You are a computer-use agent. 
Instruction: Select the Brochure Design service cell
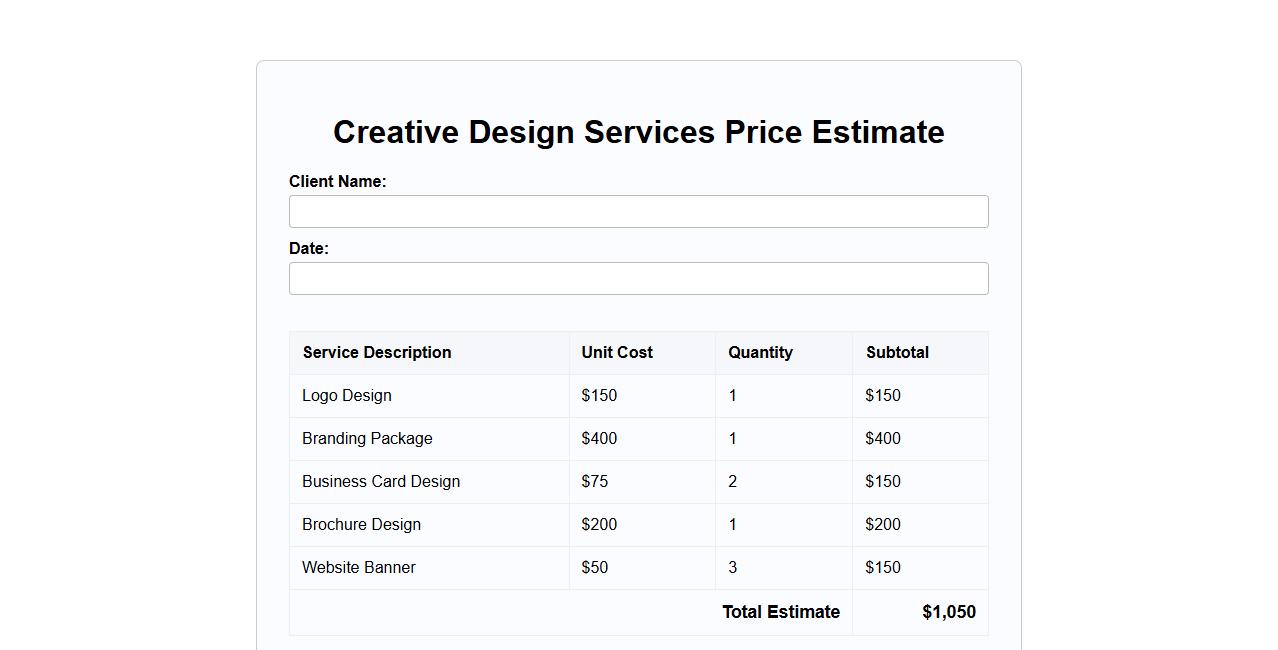(x=361, y=525)
